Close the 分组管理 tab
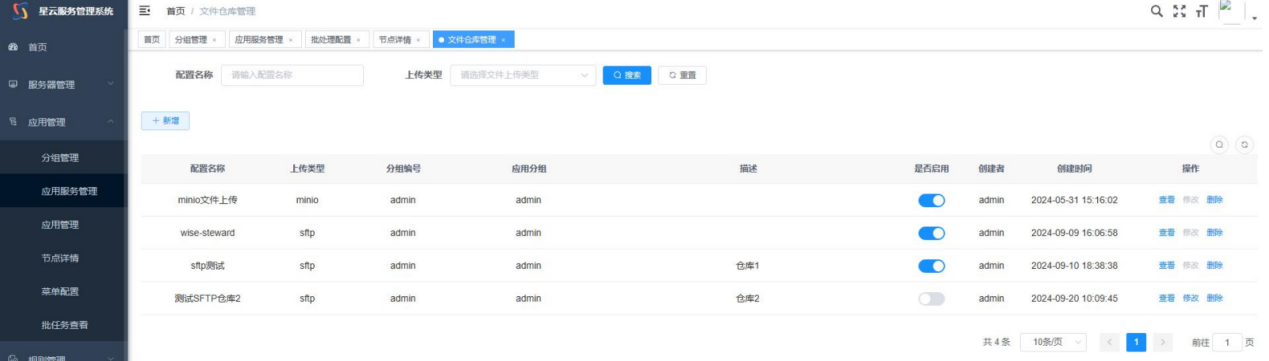 [214, 40]
